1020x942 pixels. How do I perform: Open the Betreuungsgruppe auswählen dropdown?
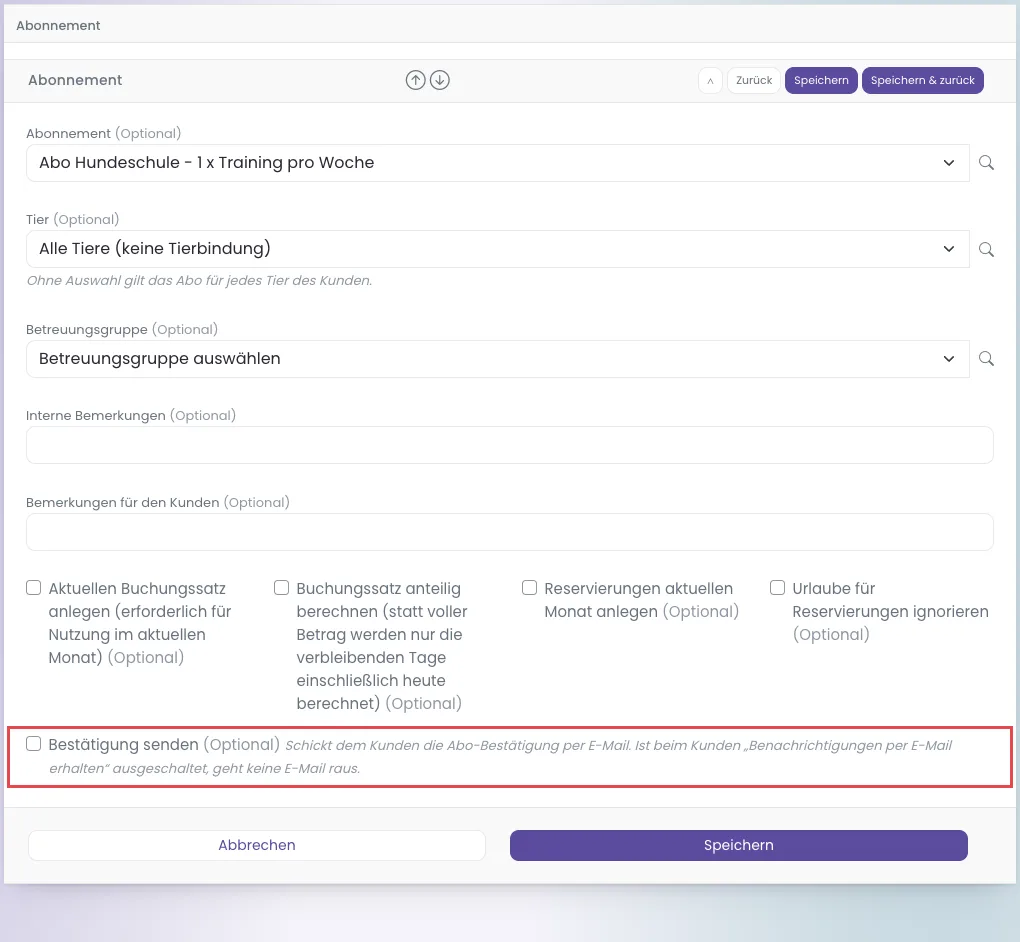point(498,358)
